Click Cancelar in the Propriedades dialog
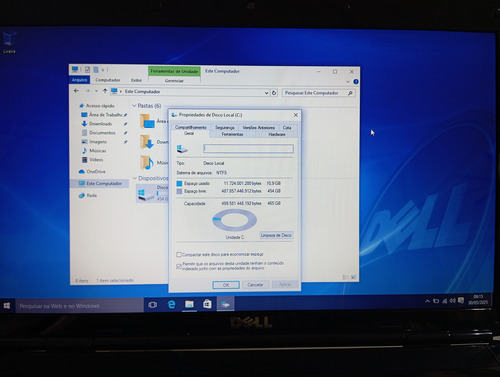Screen dimensions: 500x377 pyautogui.click(x=255, y=285)
